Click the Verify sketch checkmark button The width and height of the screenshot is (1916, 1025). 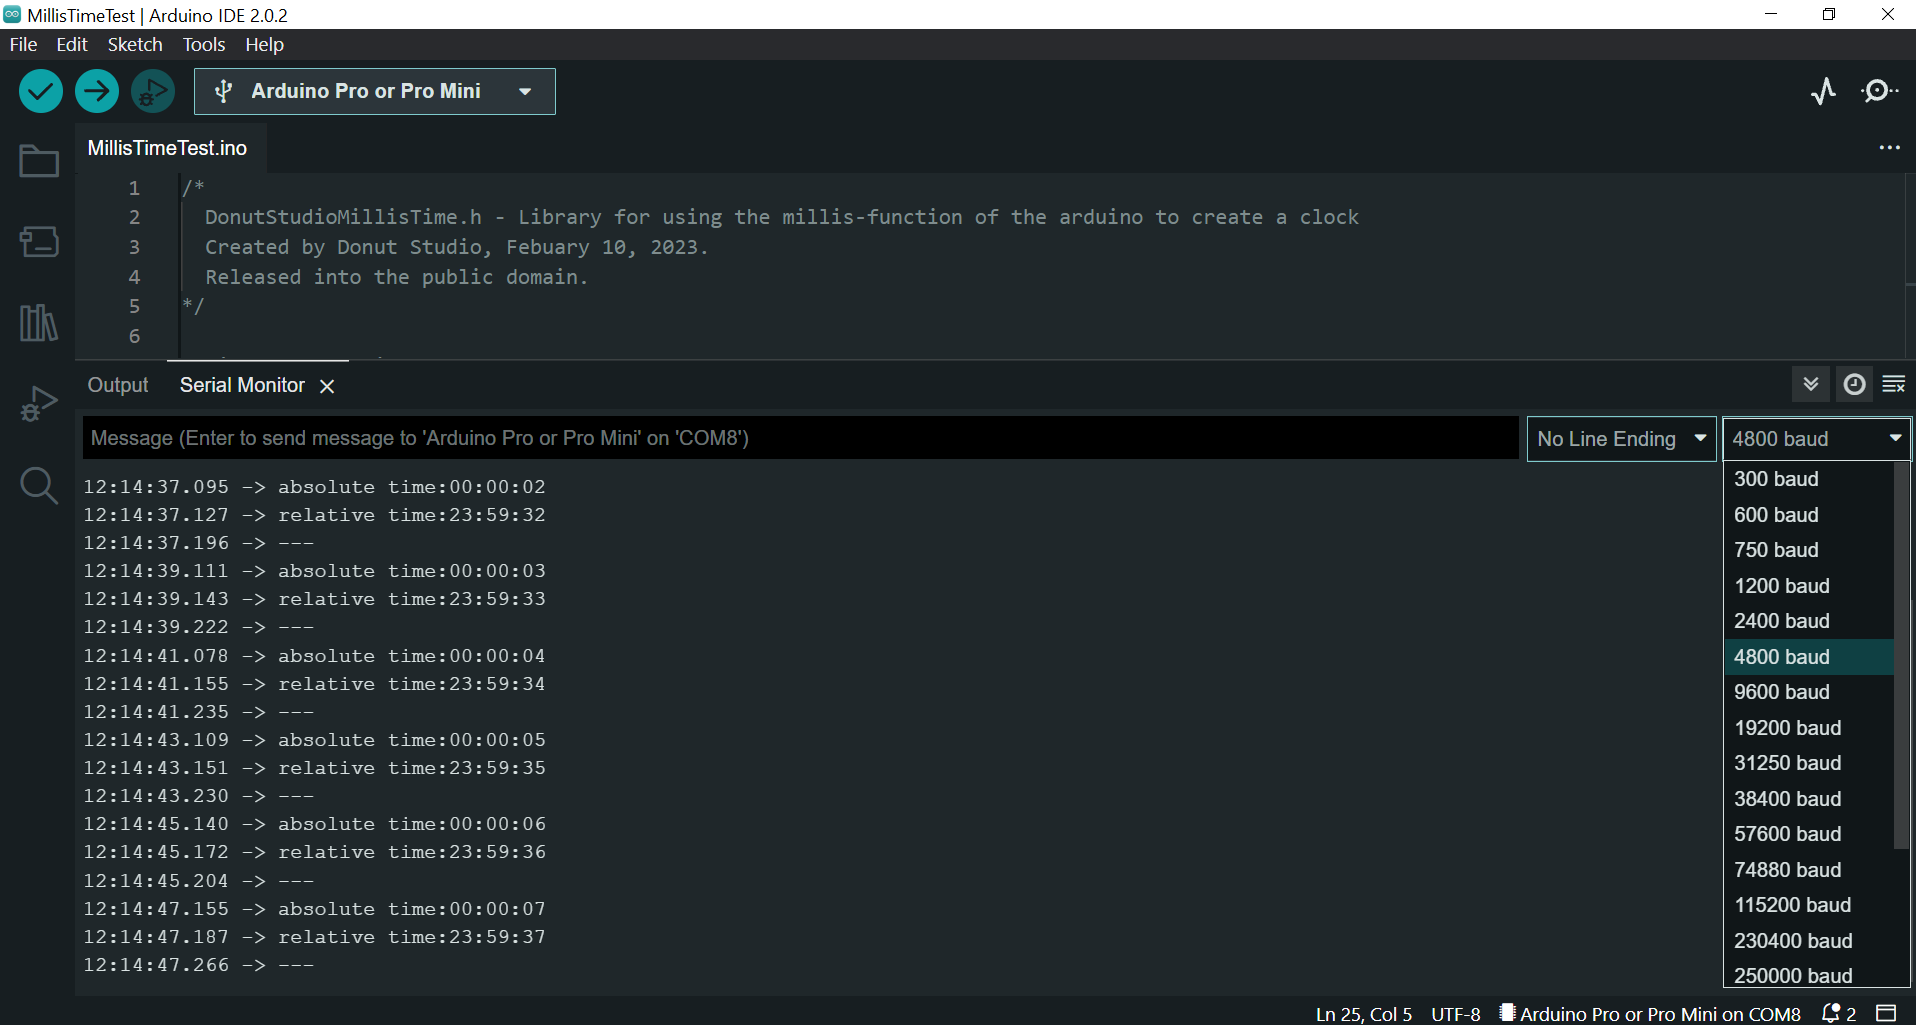pyautogui.click(x=41, y=91)
